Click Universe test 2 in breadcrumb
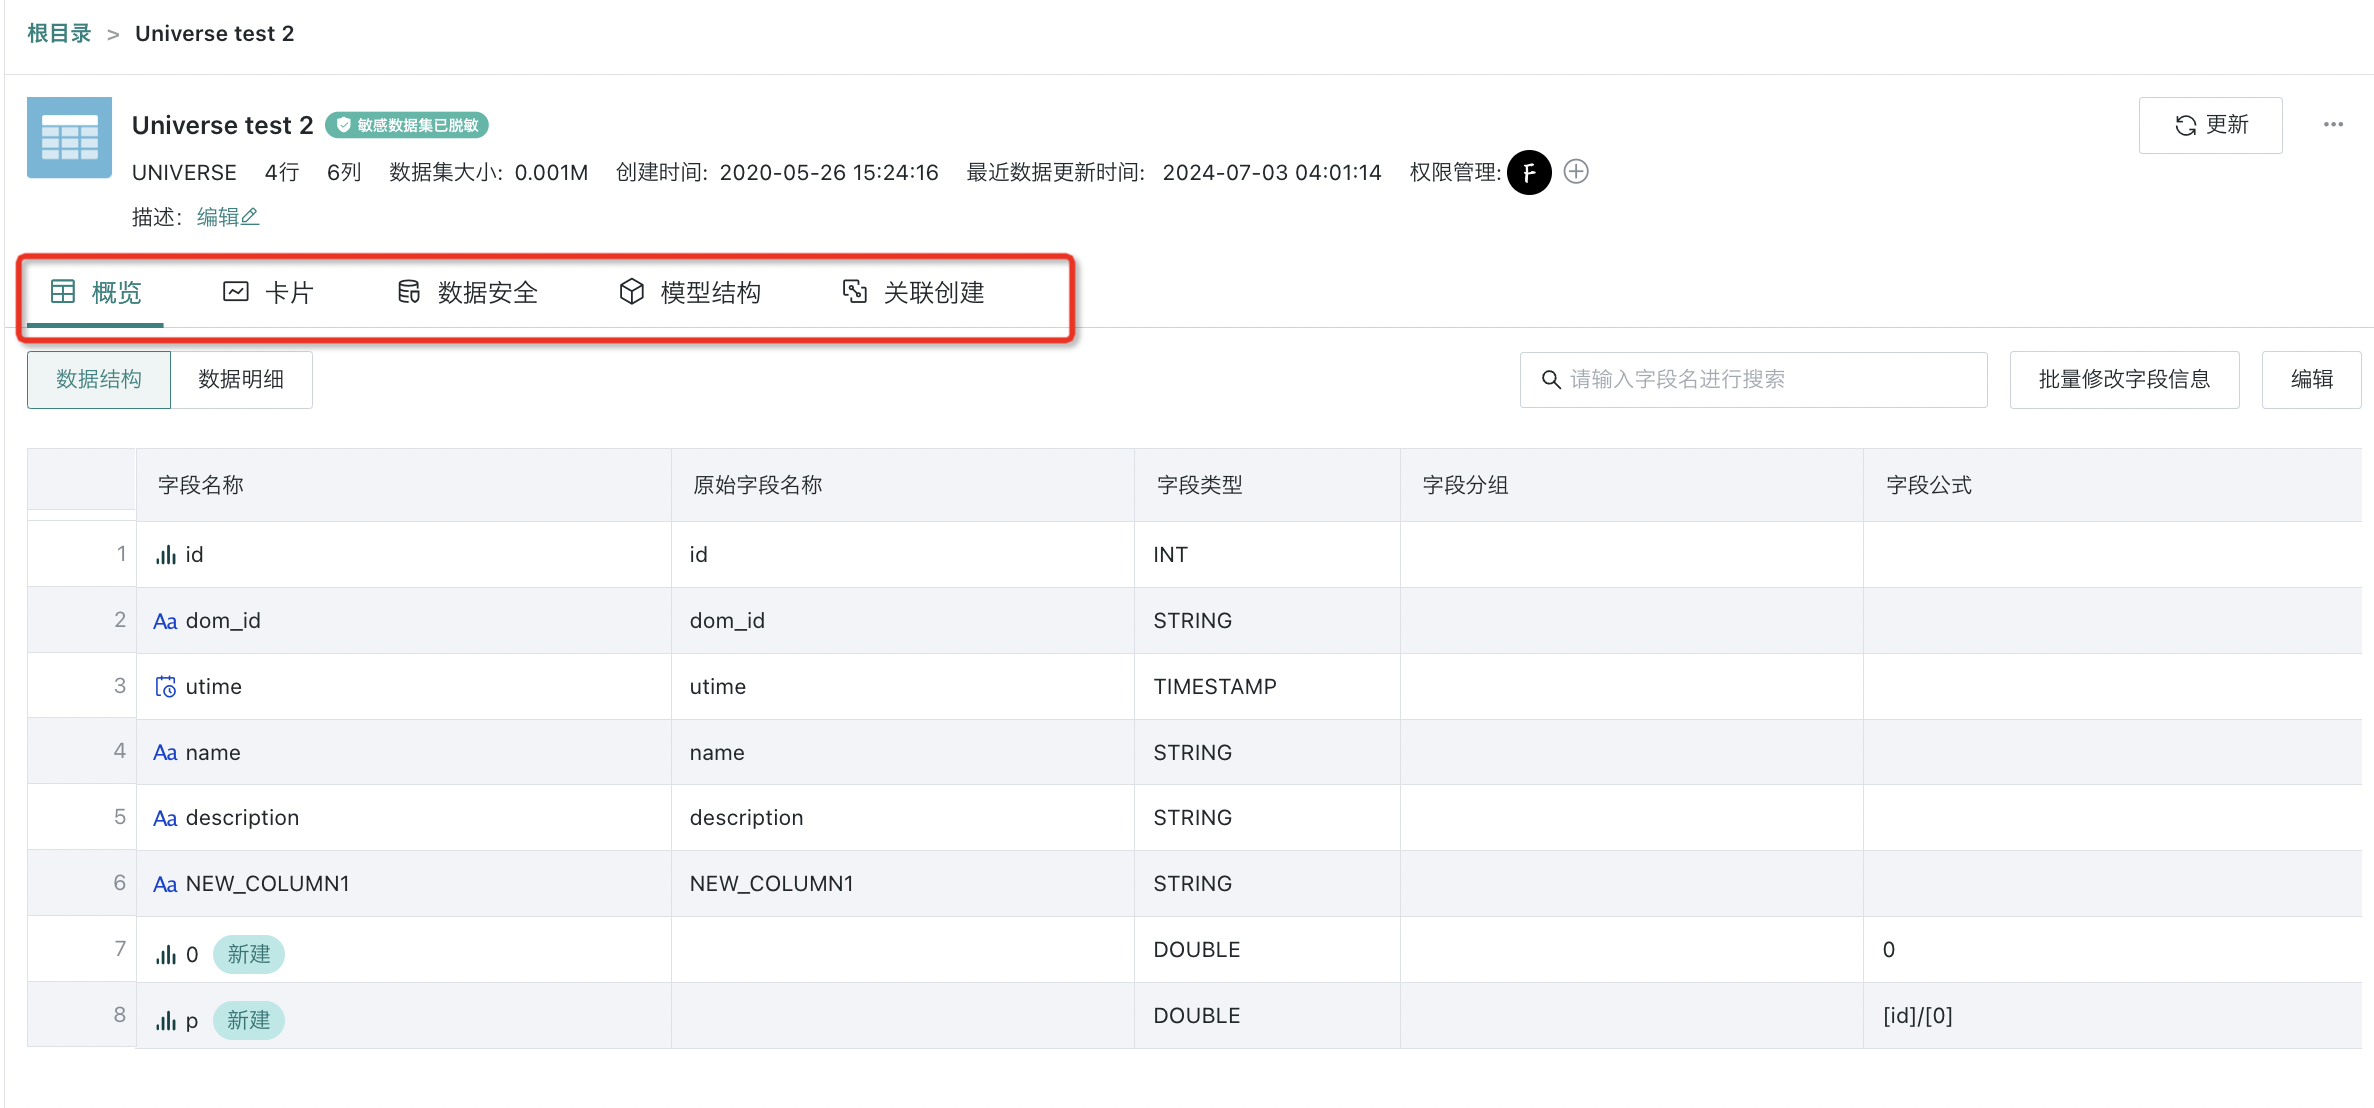The height and width of the screenshot is (1108, 2374). pyautogui.click(x=214, y=33)
